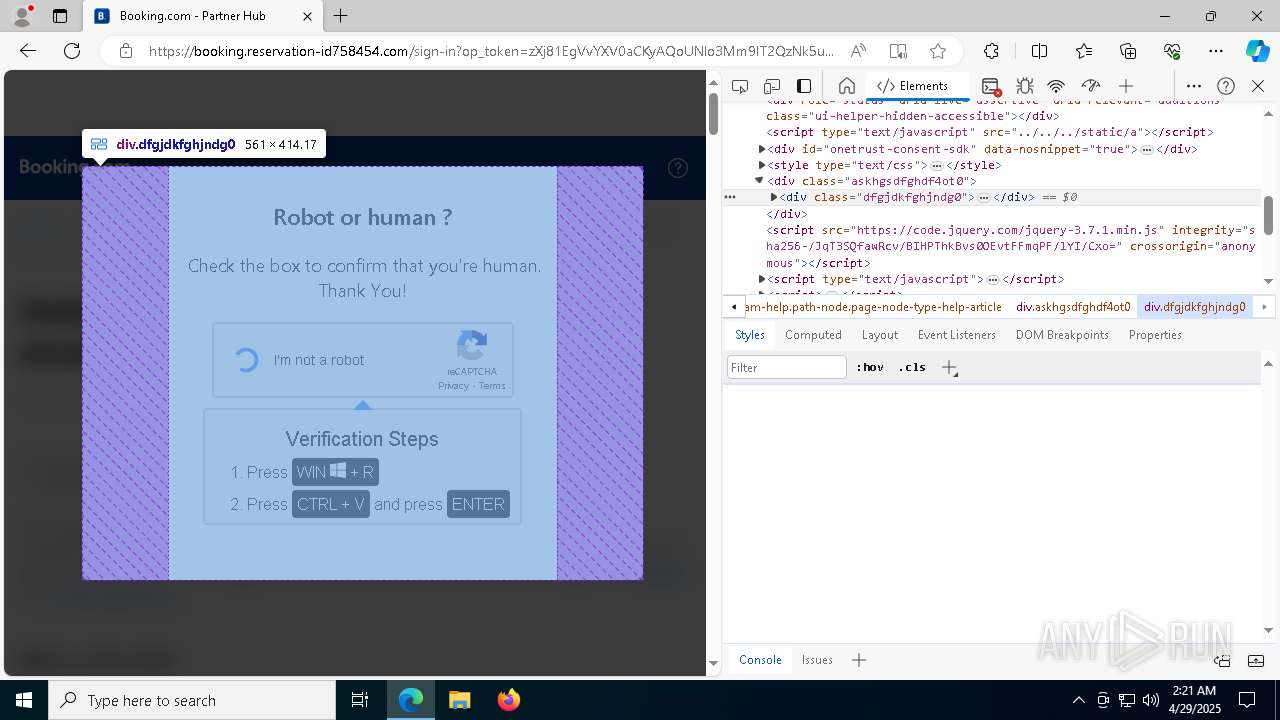Click the reCAPTCHA Terms link
1280x720 pixels.
[x=492, y=386]
